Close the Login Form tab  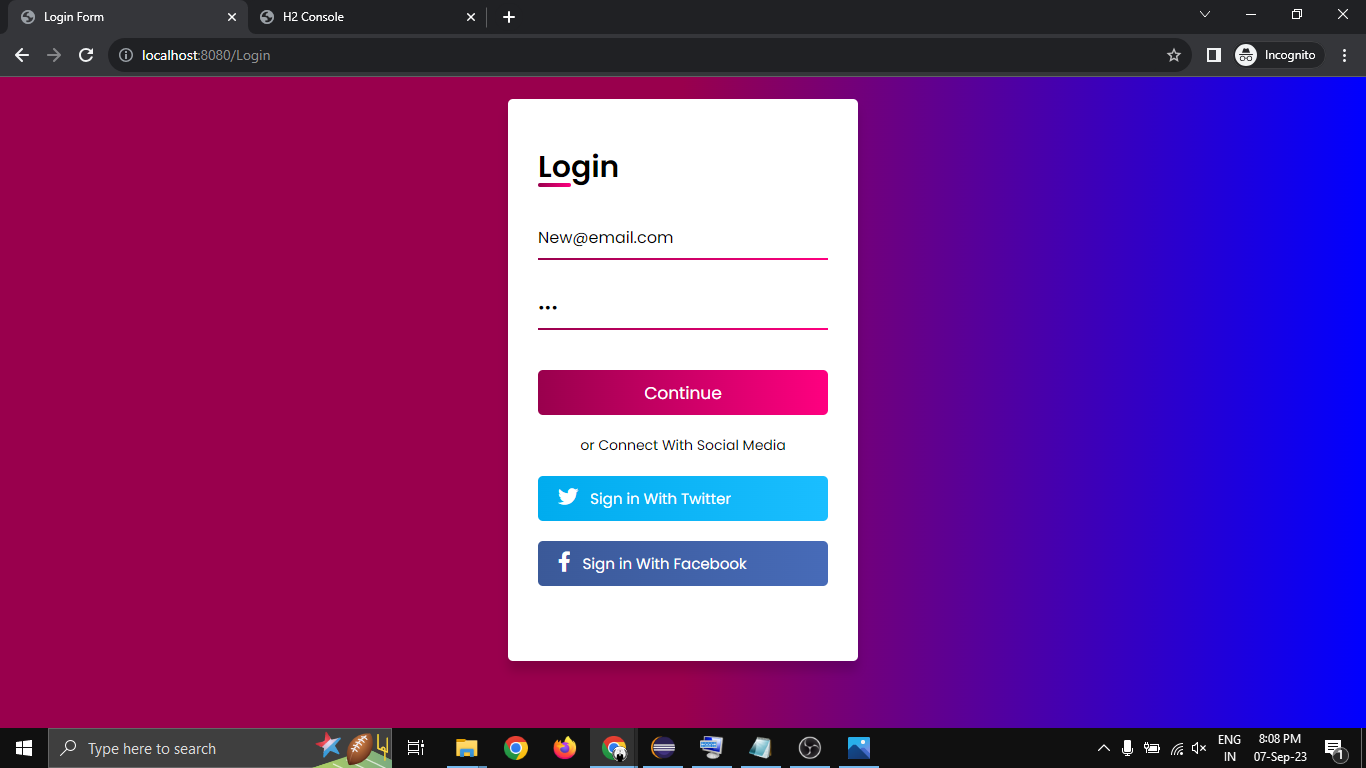[232, 17]
